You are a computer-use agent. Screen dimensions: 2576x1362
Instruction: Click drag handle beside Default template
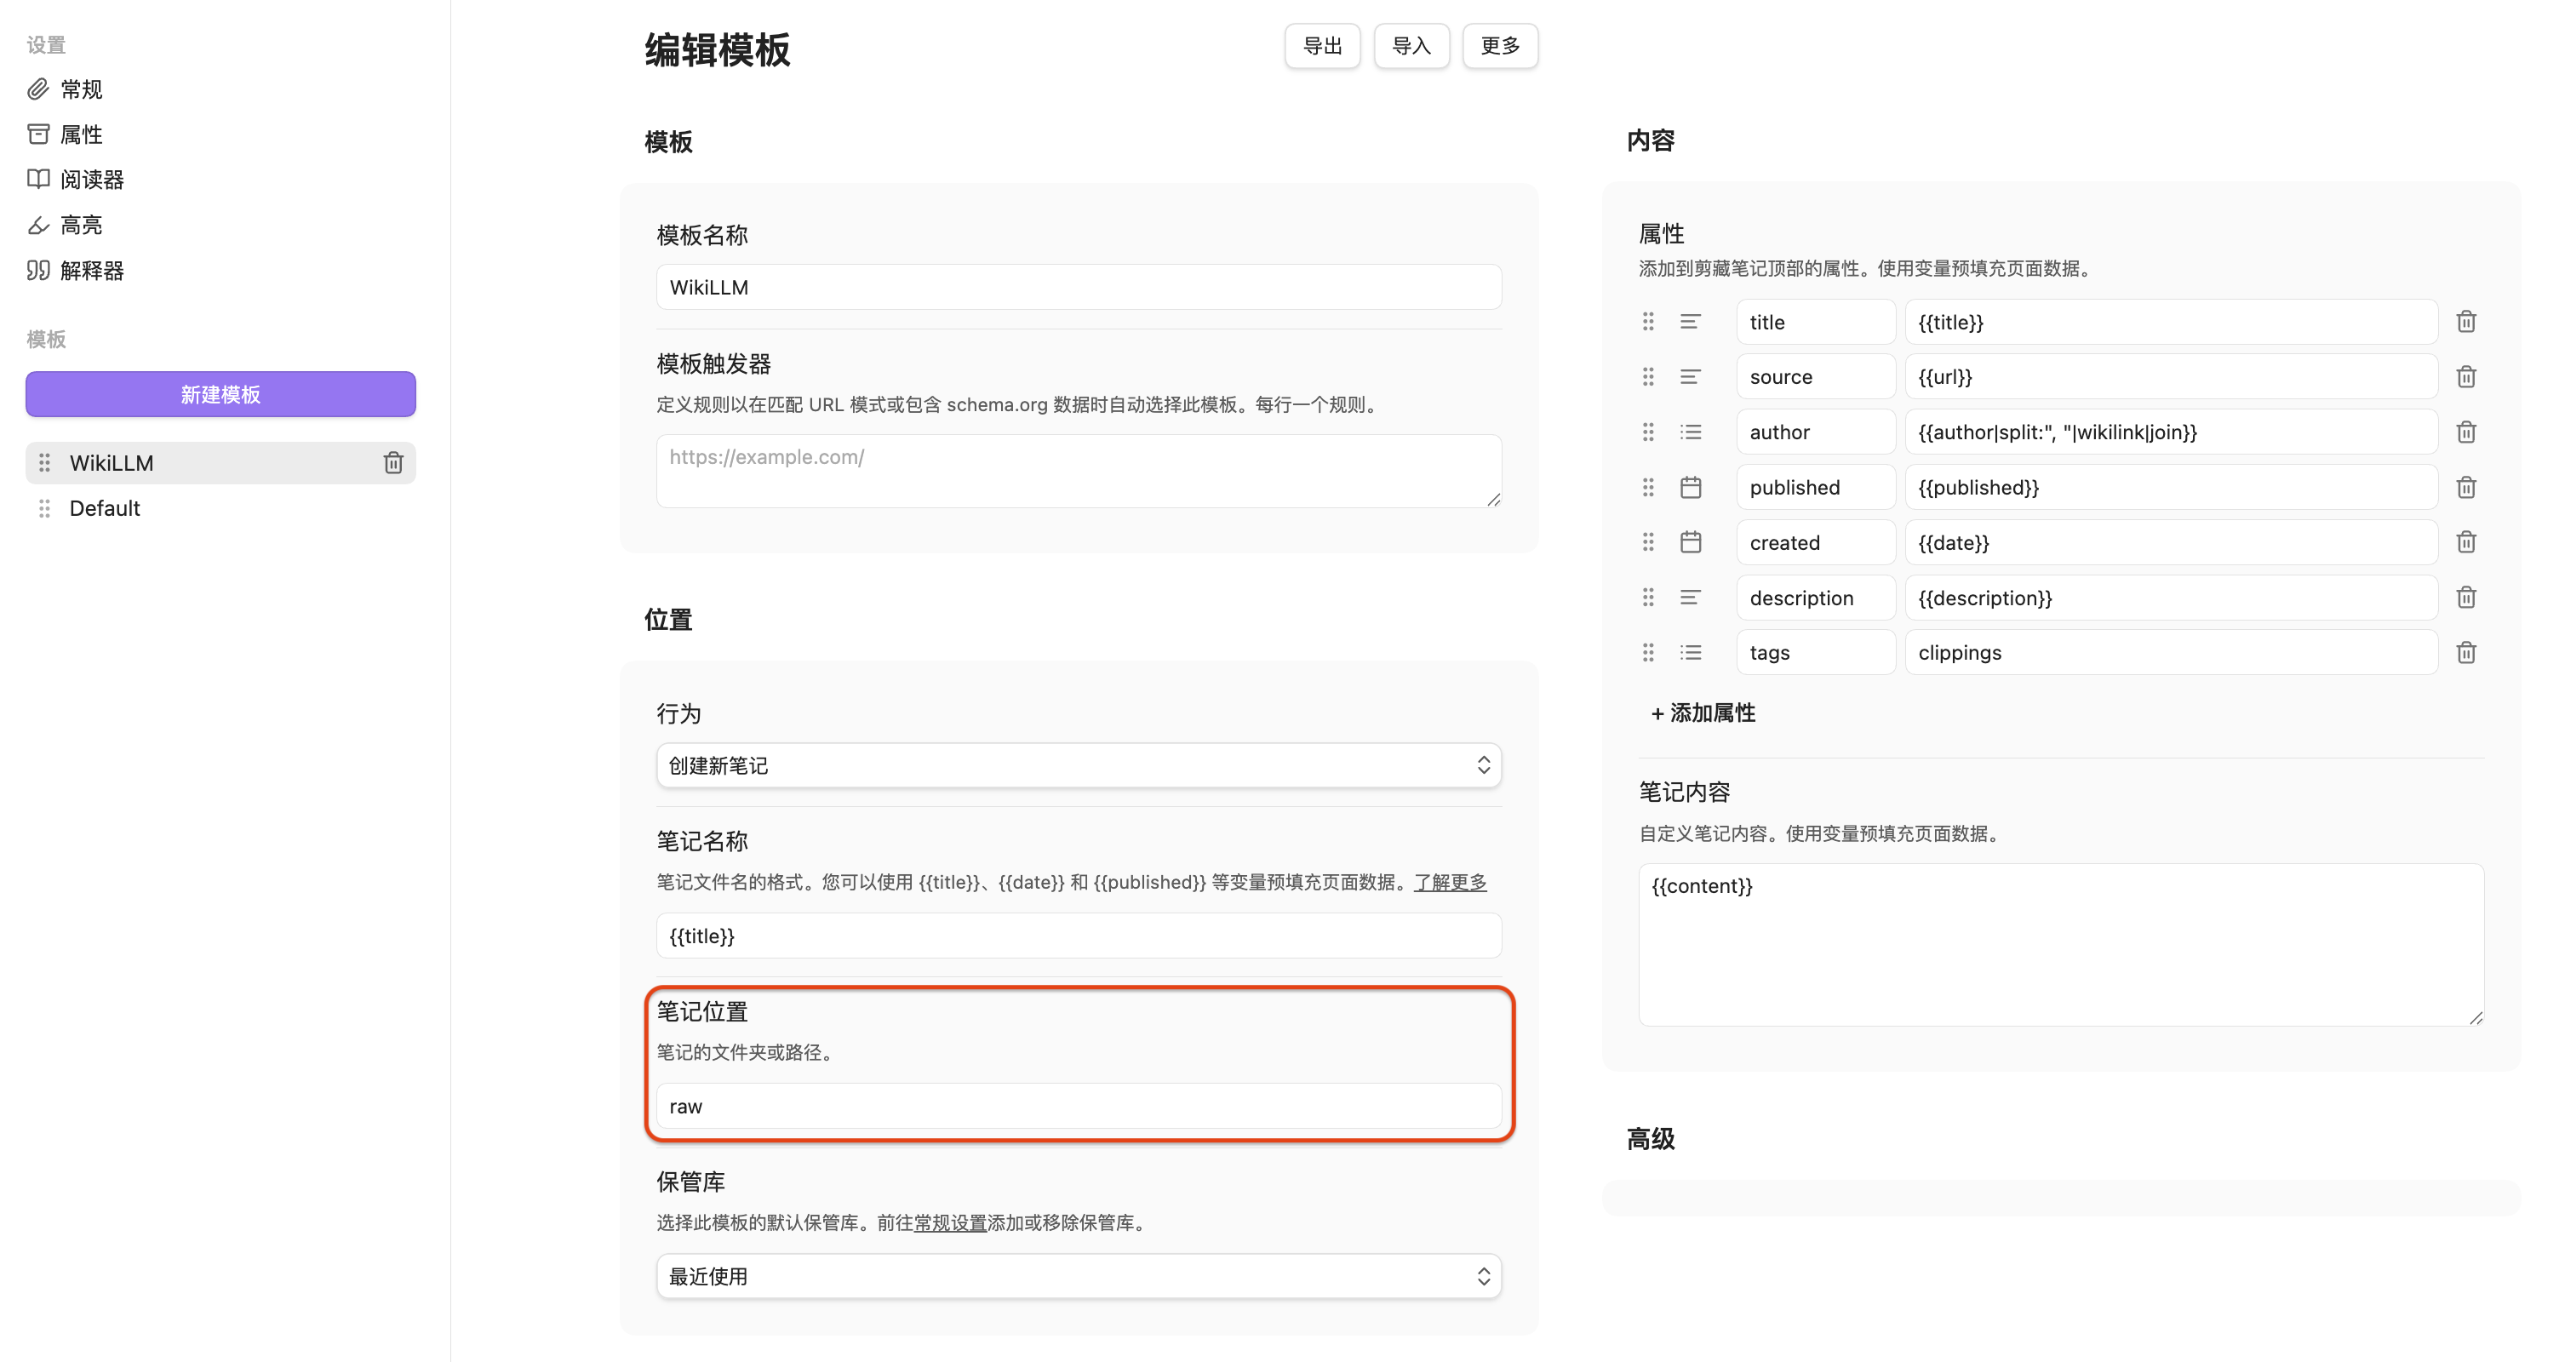tap(44, 508)
